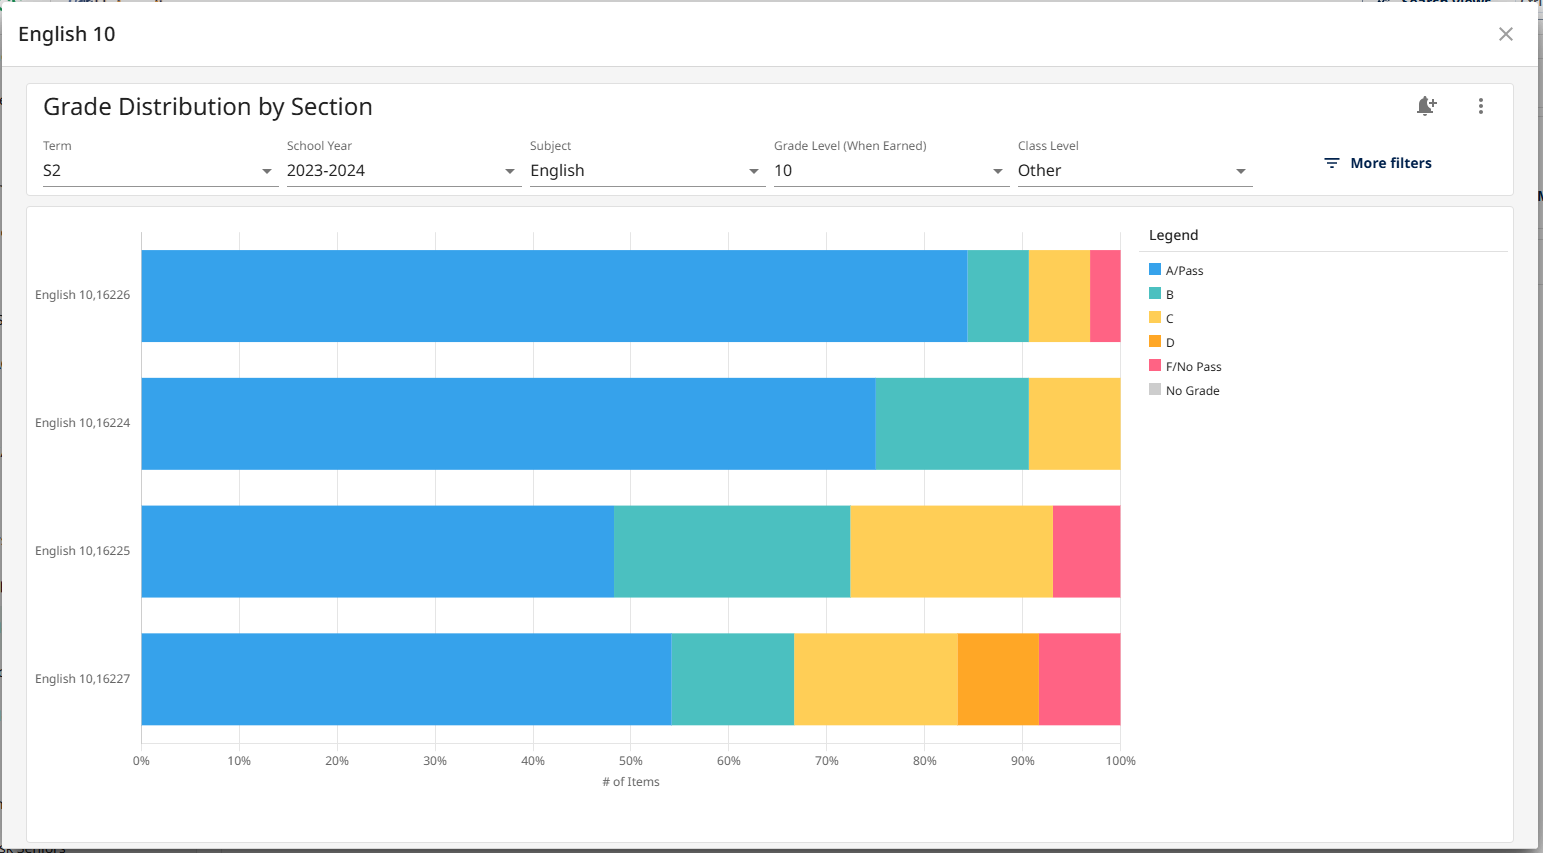Expand the School Year 2023-2024 dropdown
The image size is (1543, 853).
click(x=404, y=171)
